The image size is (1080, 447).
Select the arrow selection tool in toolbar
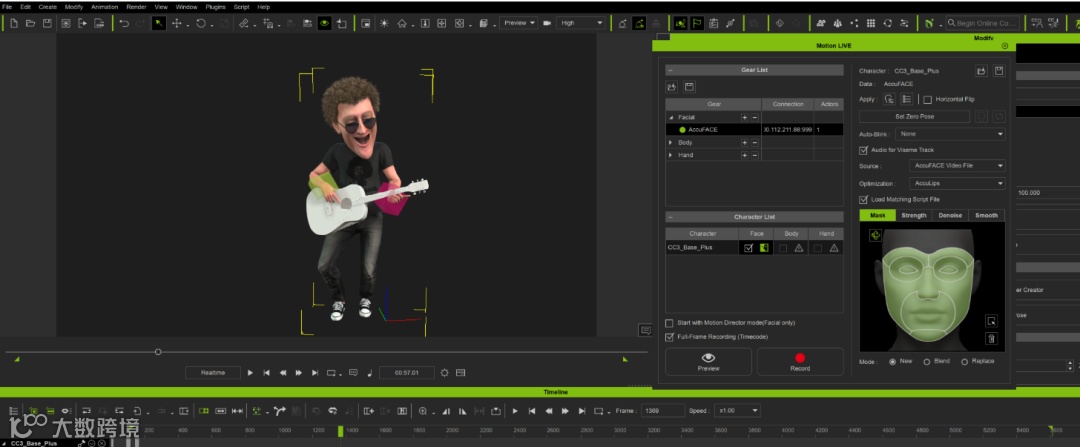point(158,23)
